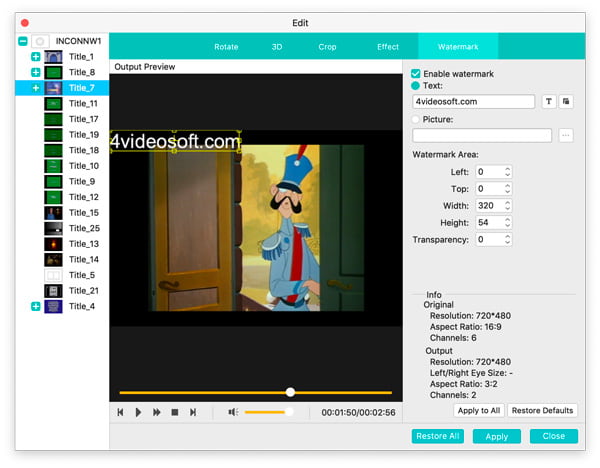Expand the Title_8 node

[36, 72]
